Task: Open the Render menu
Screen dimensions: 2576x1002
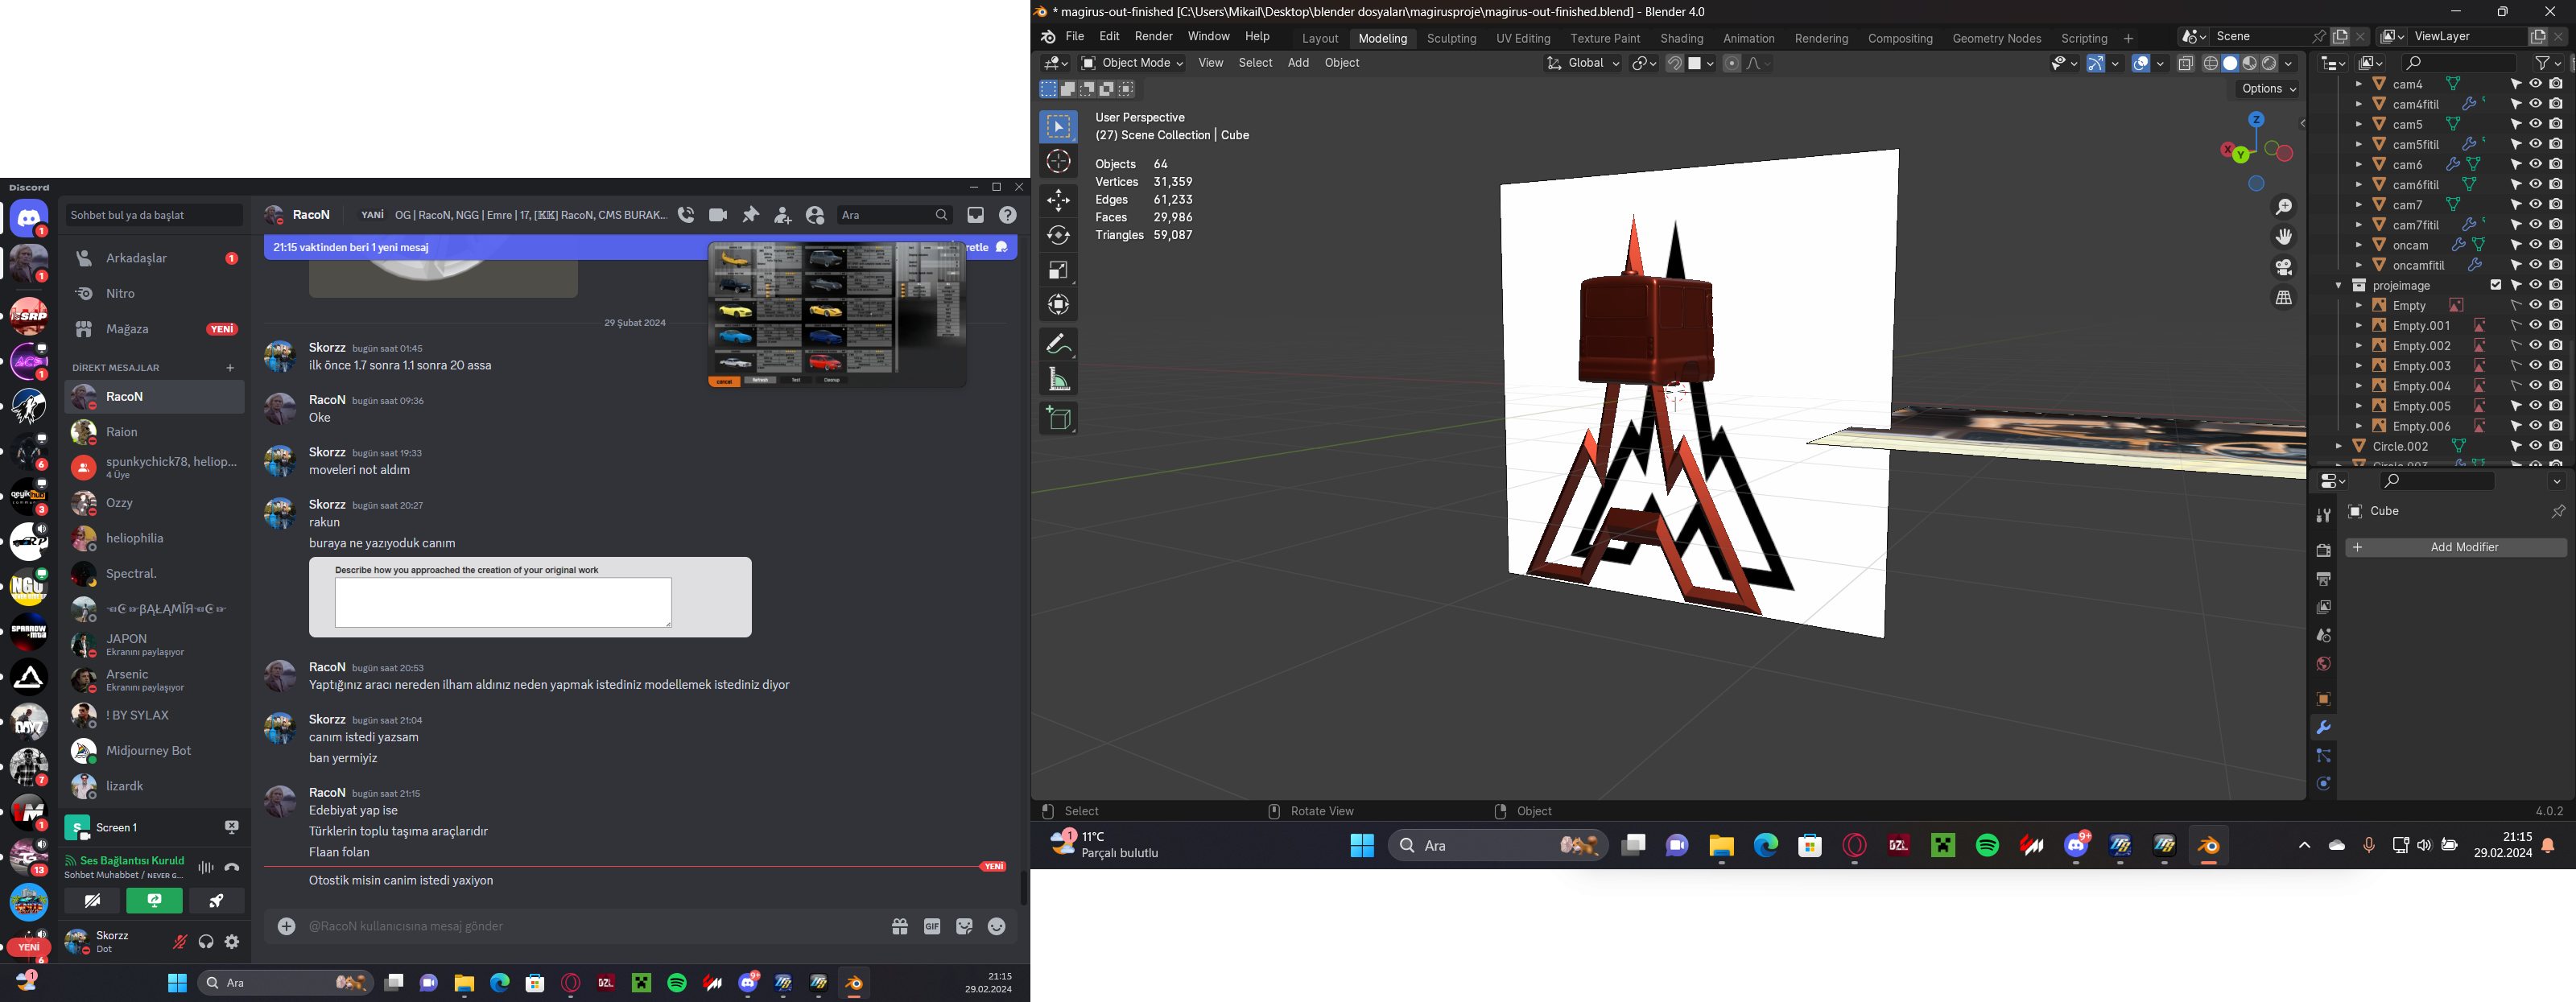Action: [x=1153, y=36]
